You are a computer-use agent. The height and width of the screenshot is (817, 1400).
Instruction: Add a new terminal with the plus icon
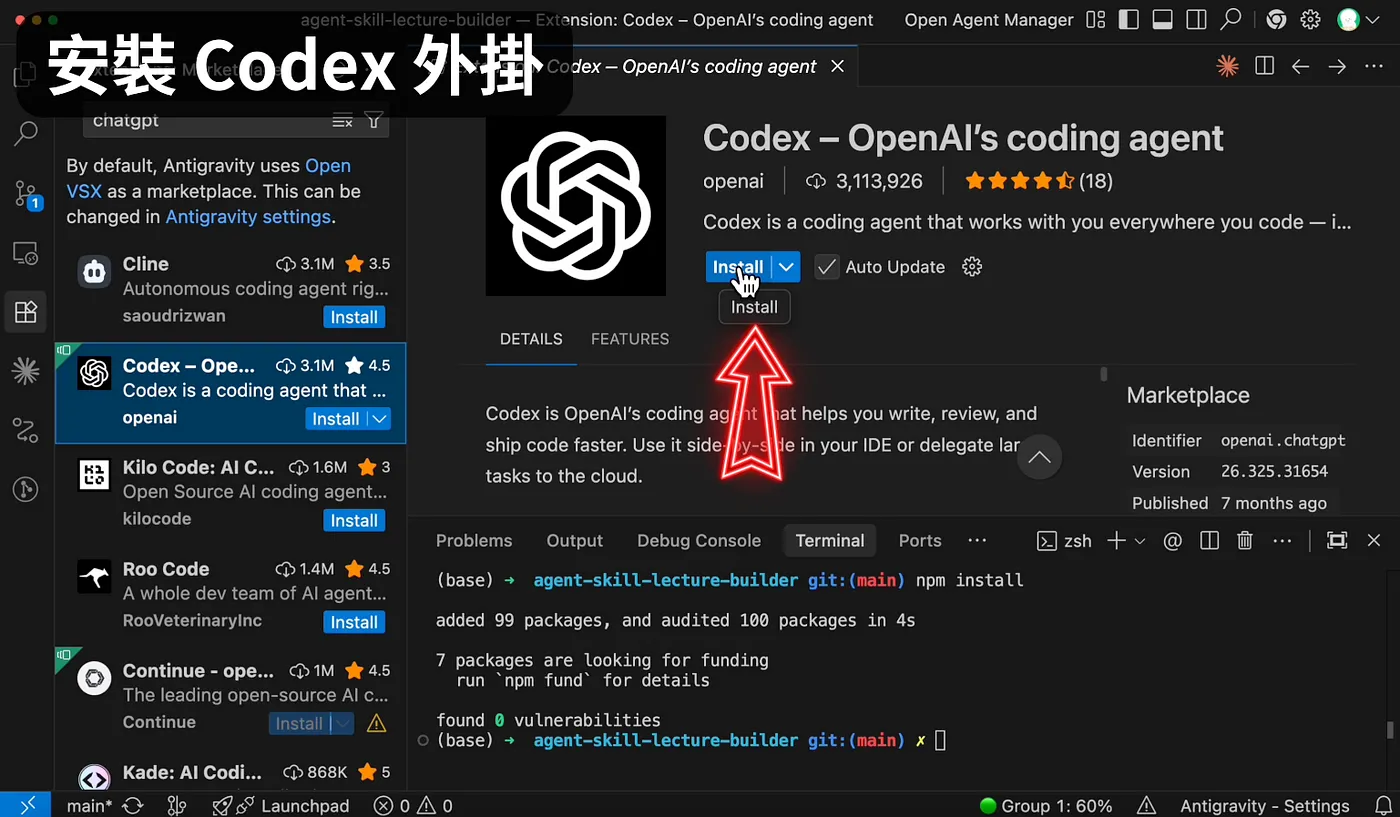click(1115, 541)
